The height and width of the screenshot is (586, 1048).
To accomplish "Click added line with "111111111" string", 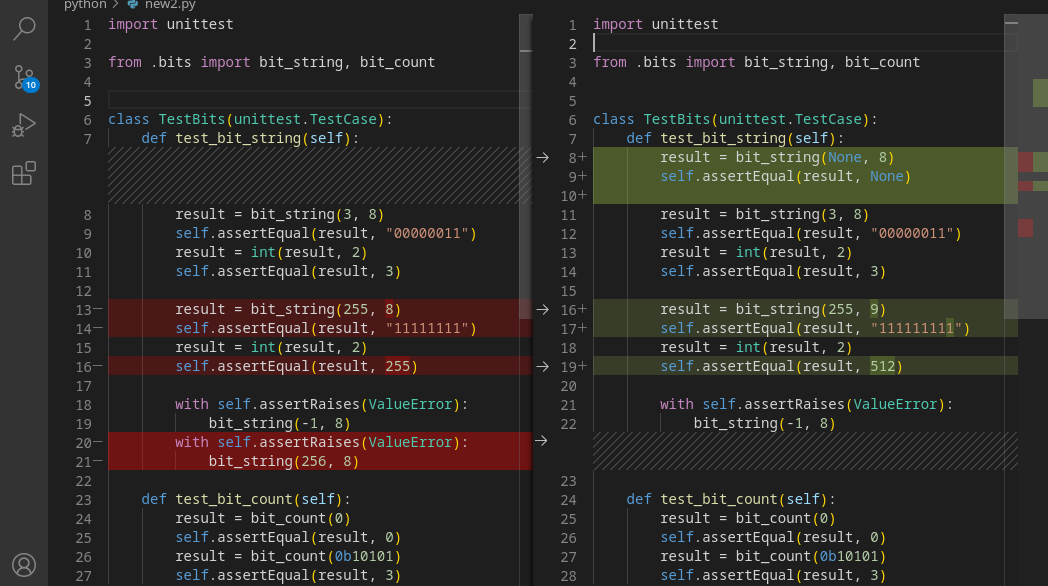I will click(x=815, y=328).
